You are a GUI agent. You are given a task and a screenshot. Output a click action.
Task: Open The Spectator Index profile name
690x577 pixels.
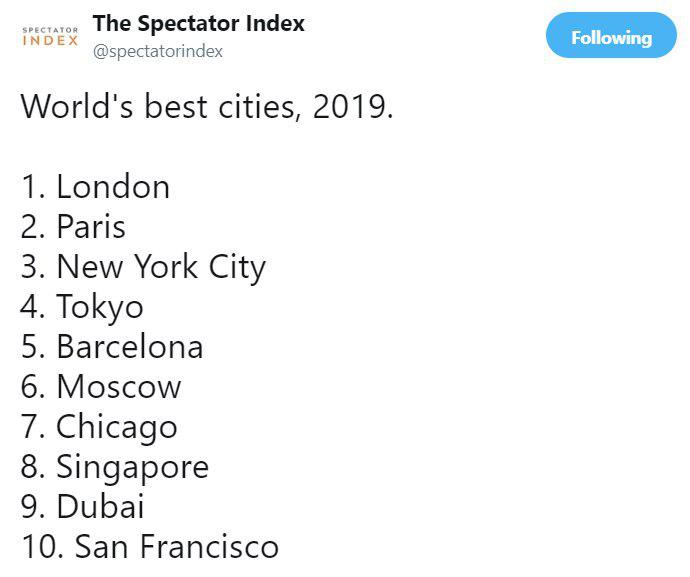[x=198, y=23]
